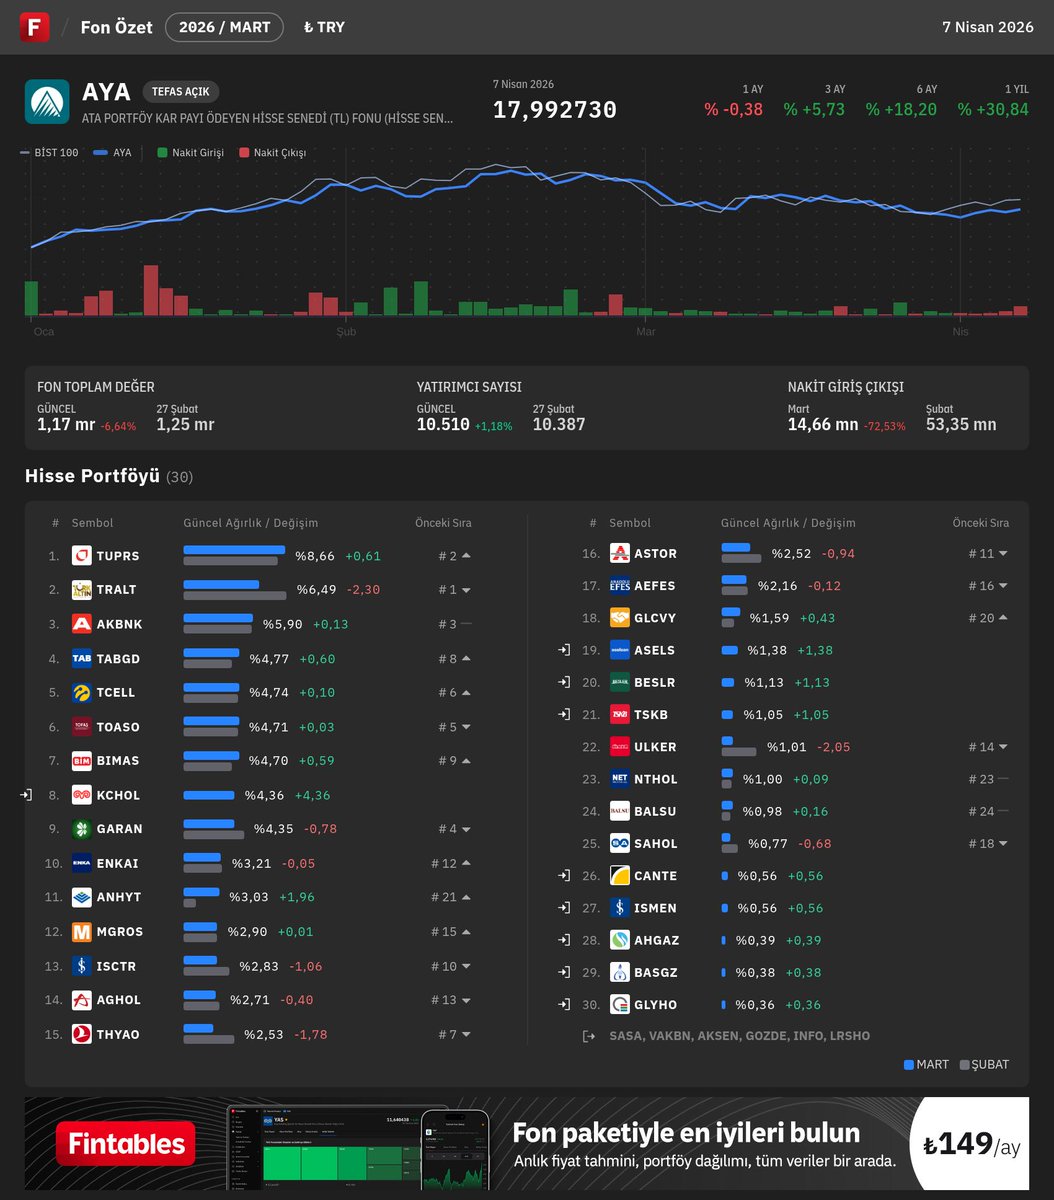Click the Yatırımcı Sayısı 10.510 value
Viewport: 1054px width, 1200px height.
click(x=443, y=424)
